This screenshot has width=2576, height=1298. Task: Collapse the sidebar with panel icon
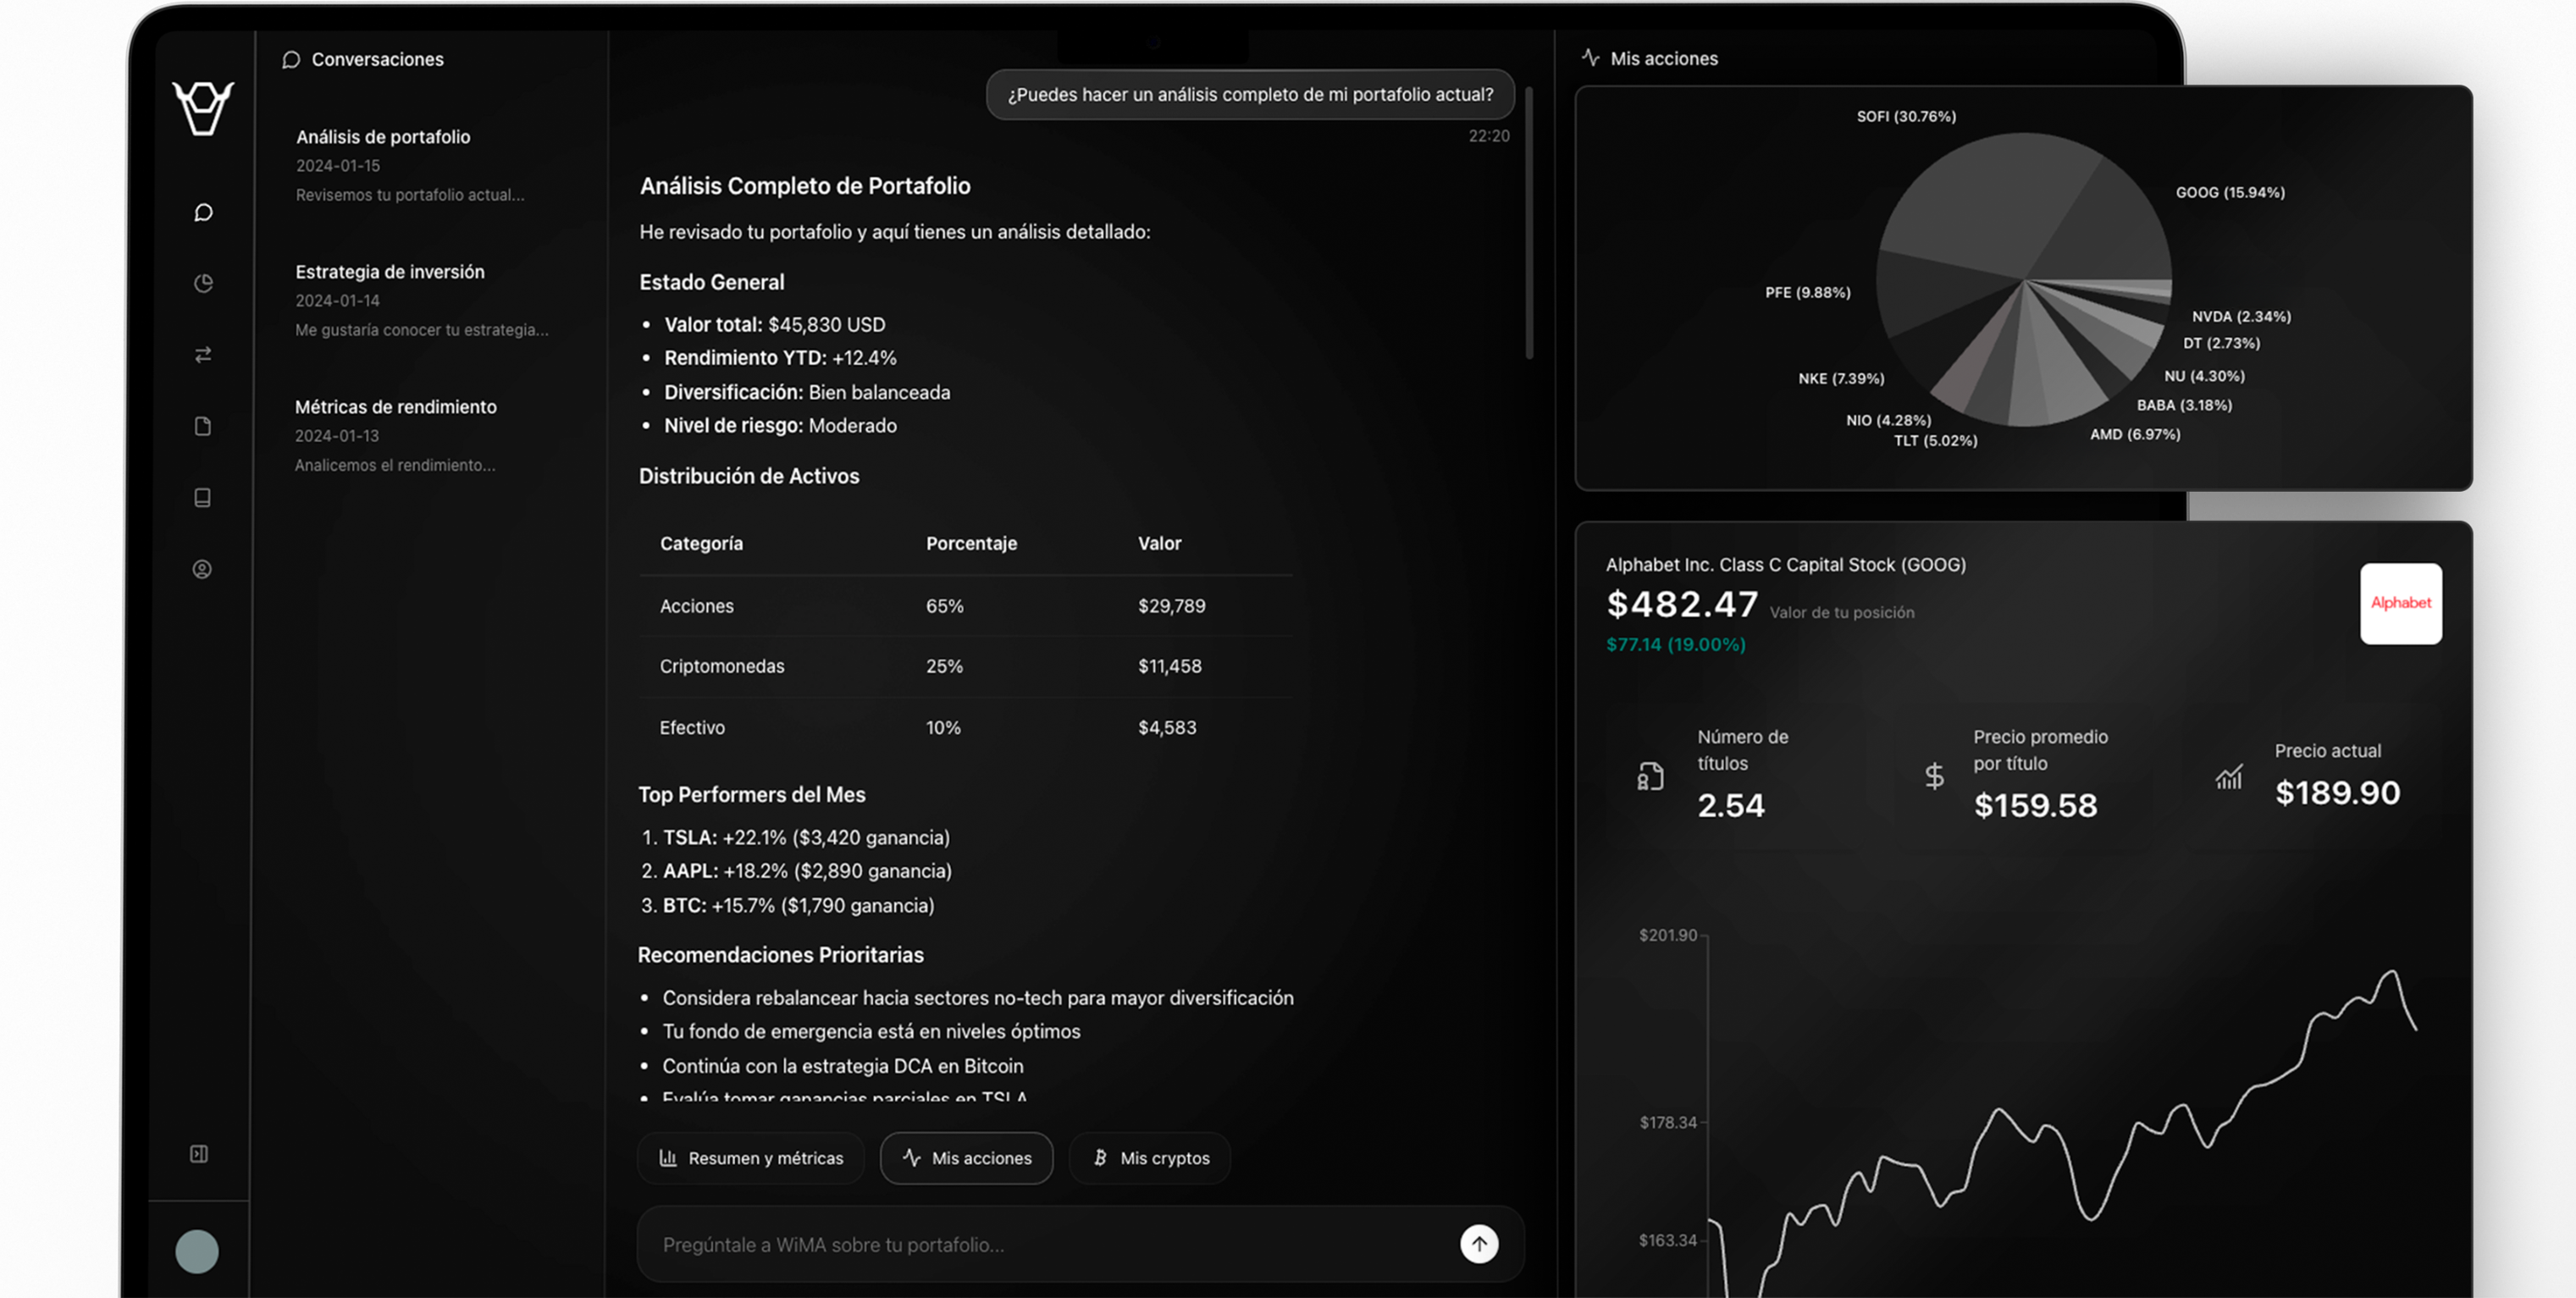(x=199, y=1153)
